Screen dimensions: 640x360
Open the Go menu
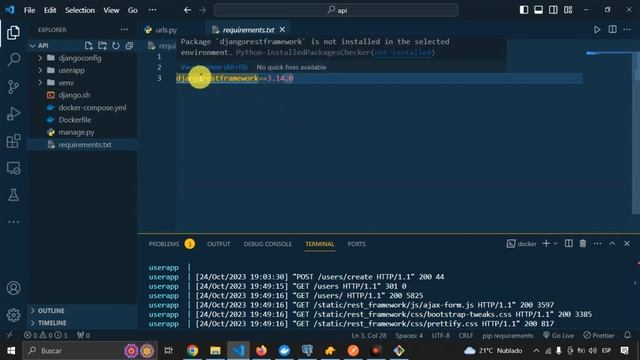133,10
